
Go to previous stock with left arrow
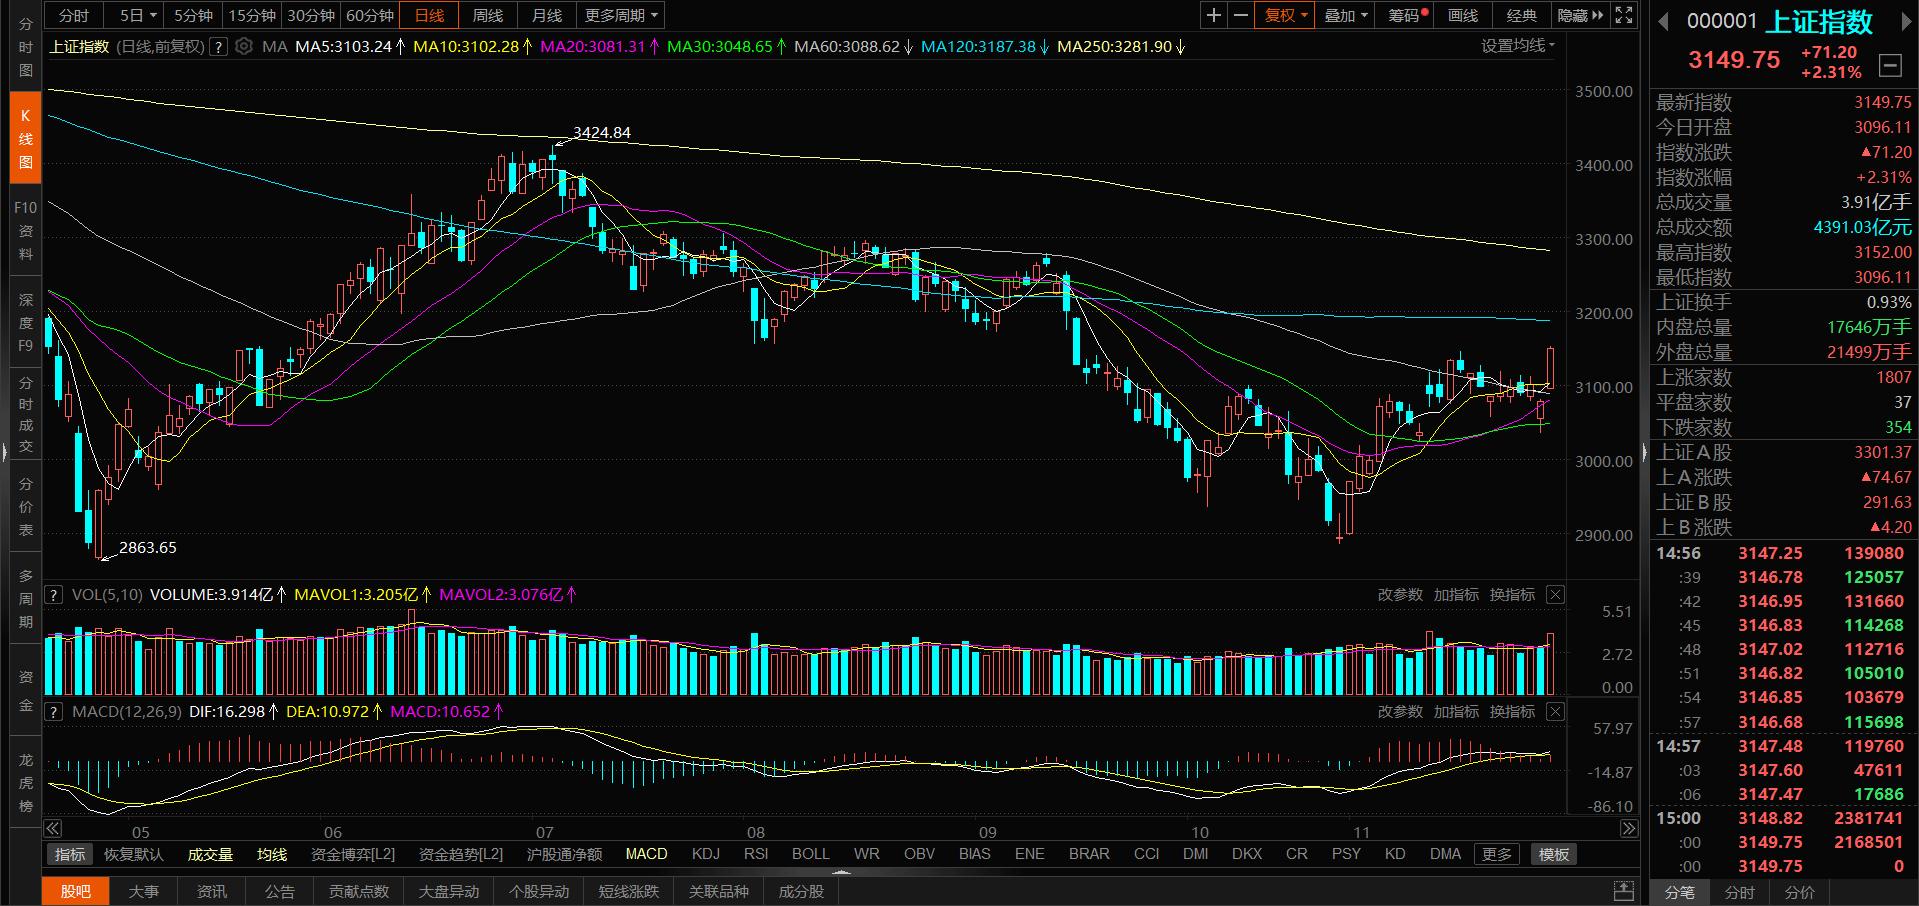point(1664,22)
